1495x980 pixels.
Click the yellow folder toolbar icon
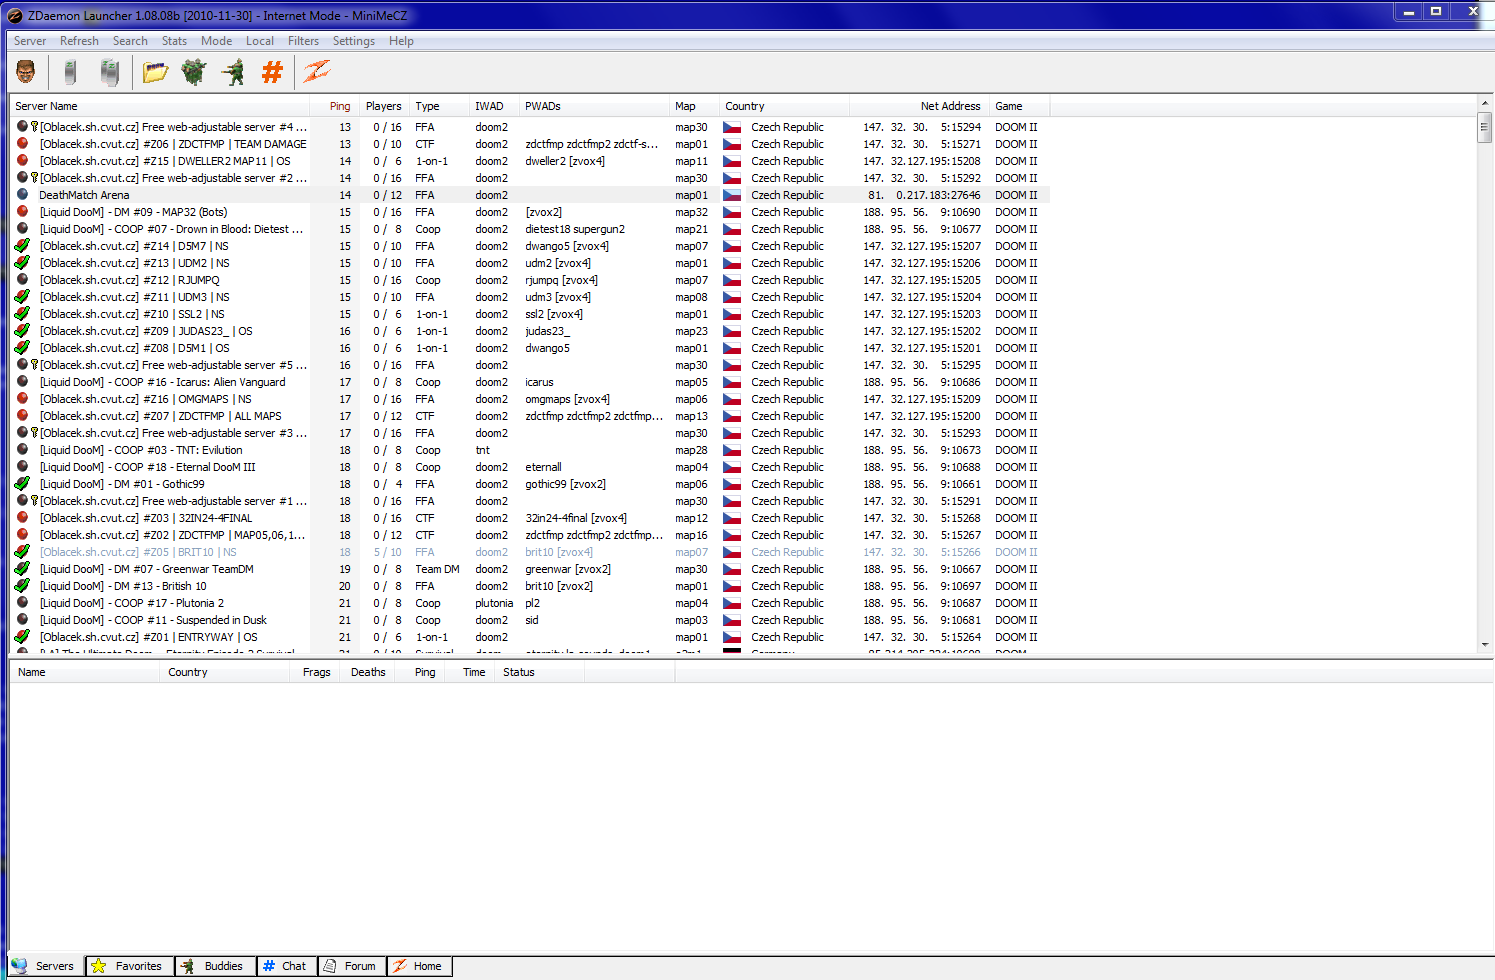155,71
